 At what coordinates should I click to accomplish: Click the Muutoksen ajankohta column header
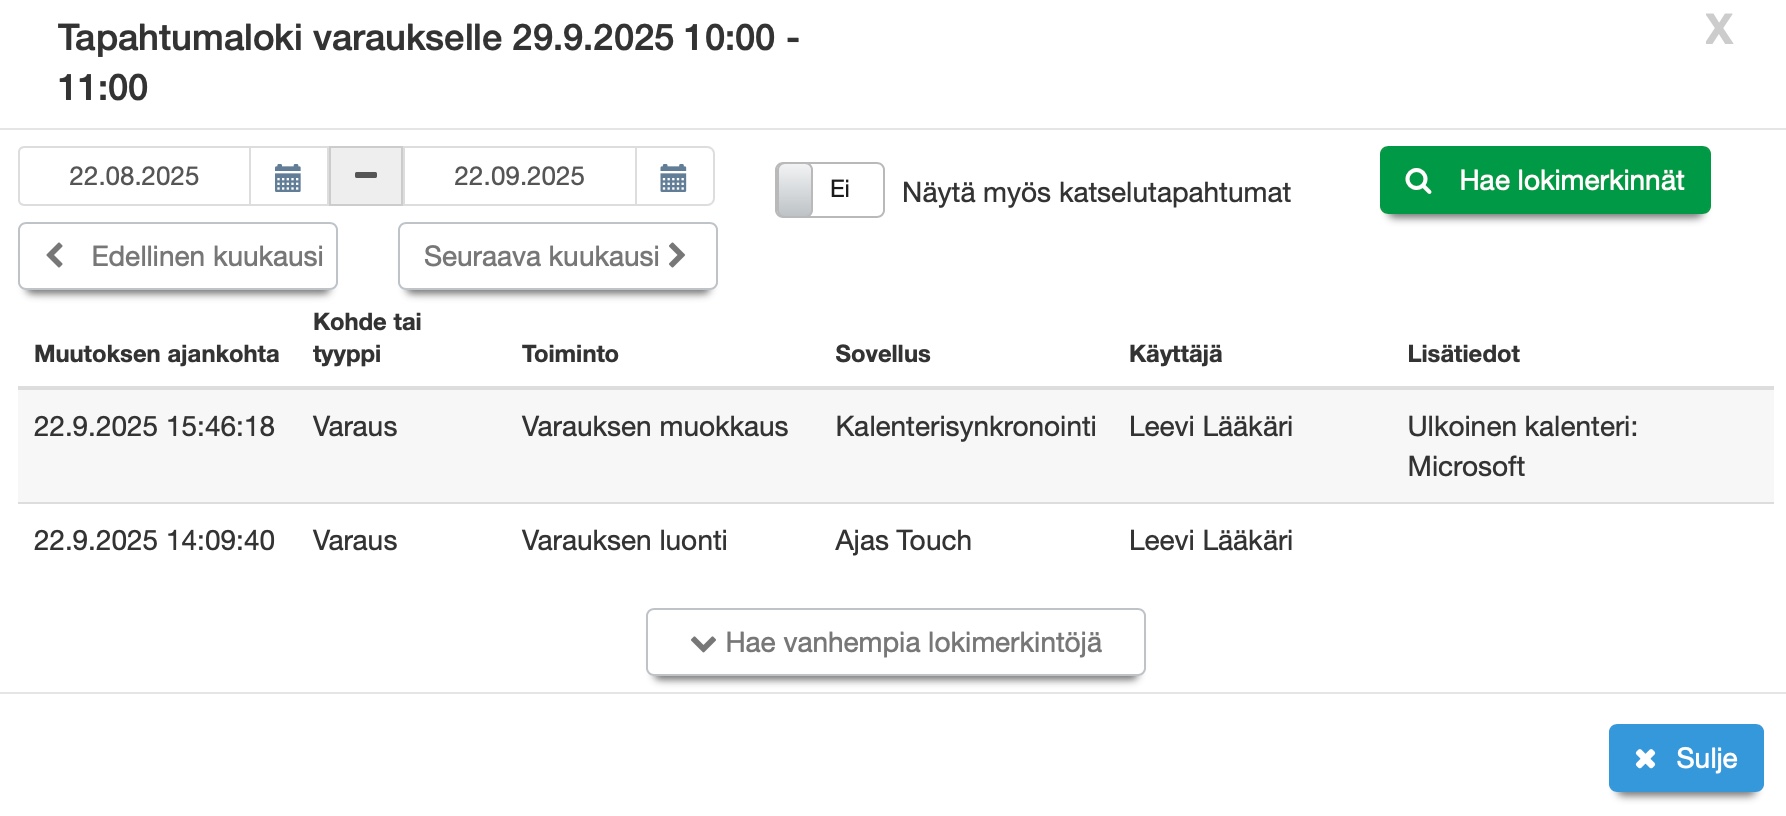coord(156,354)
